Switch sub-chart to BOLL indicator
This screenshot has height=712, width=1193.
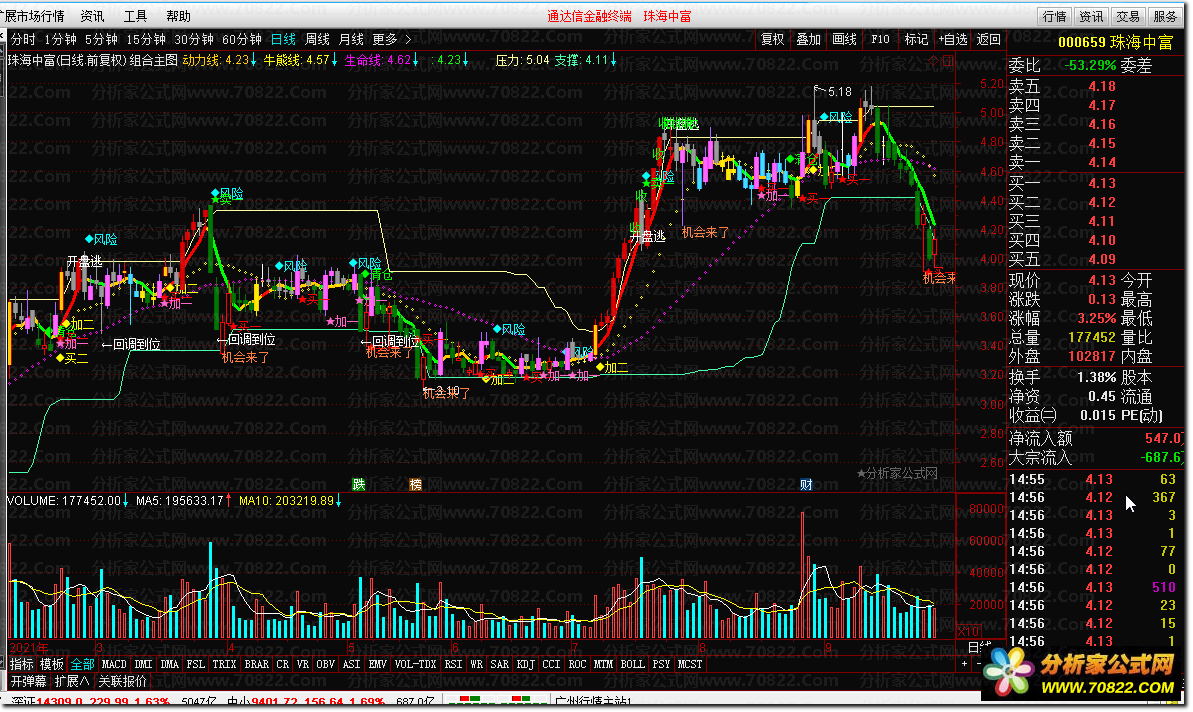(632, 664)
